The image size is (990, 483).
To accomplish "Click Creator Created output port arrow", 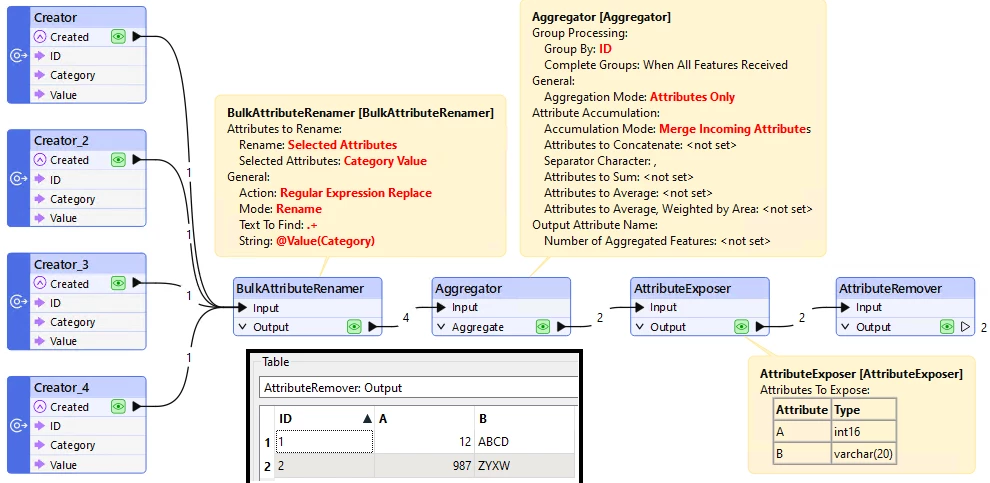I will [x=137, y=37].
